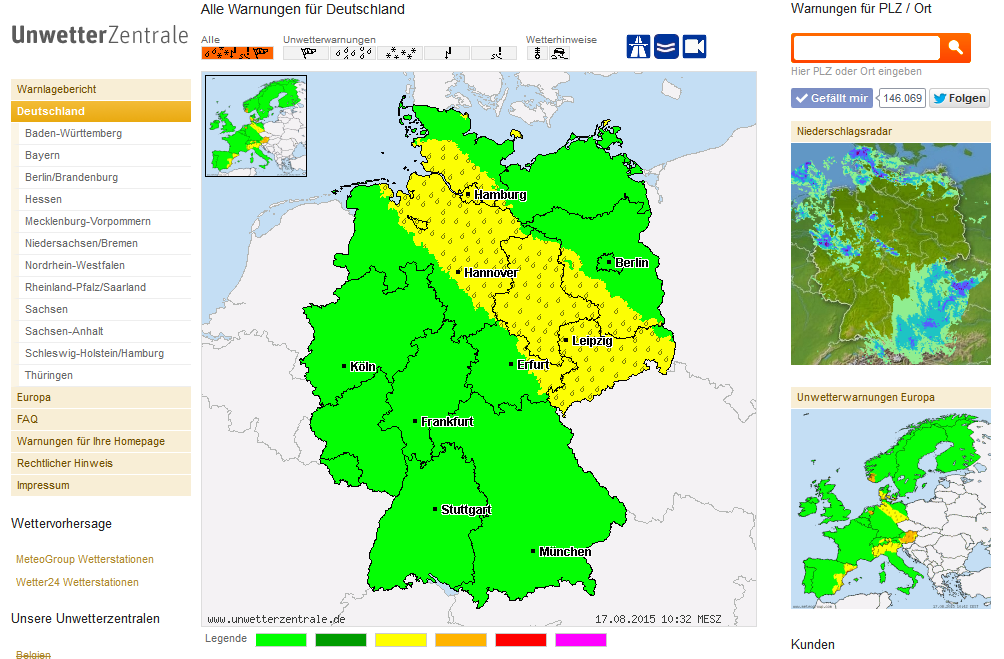Select the Alle warnings filter icon
This screenshot has width=1004, height=659.
(x=238, y=53)
